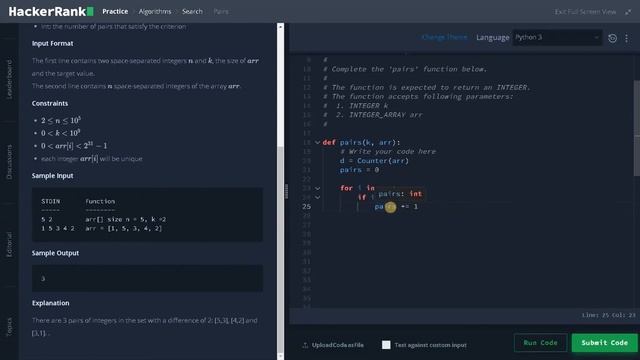Click the panel splitter handle
Screen dimensions: 640x360
coord(287,191)
